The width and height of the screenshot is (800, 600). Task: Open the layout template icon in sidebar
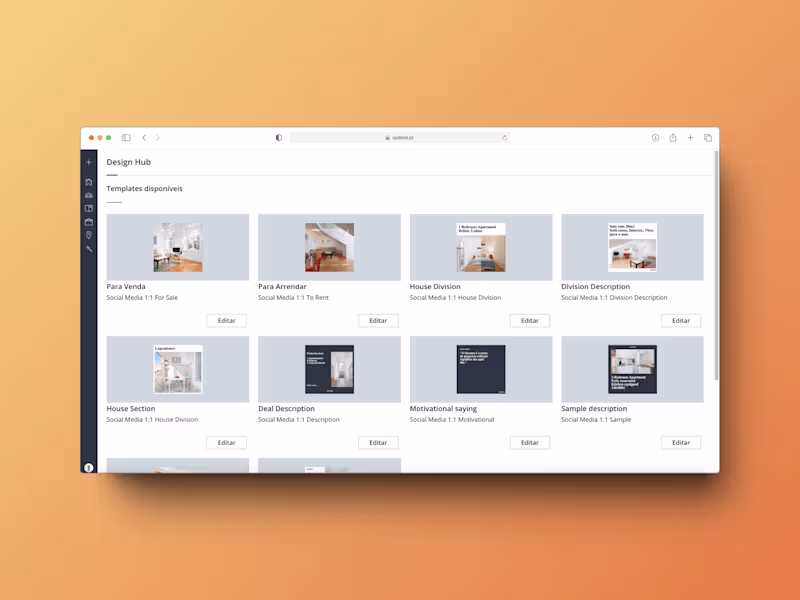tap(89, 209)
